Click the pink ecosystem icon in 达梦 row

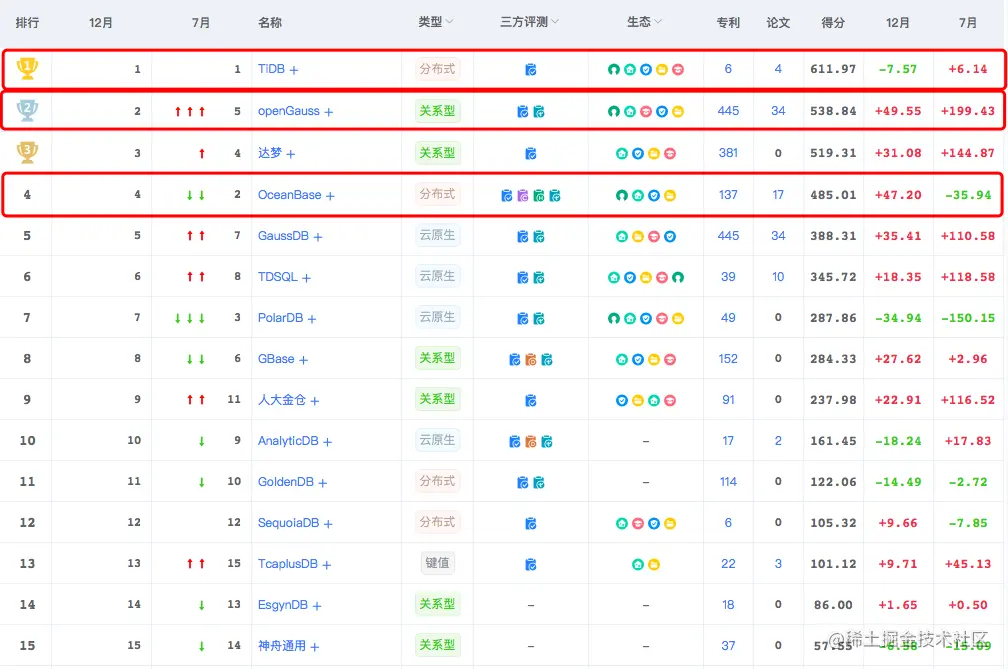(x=670, y=154)
